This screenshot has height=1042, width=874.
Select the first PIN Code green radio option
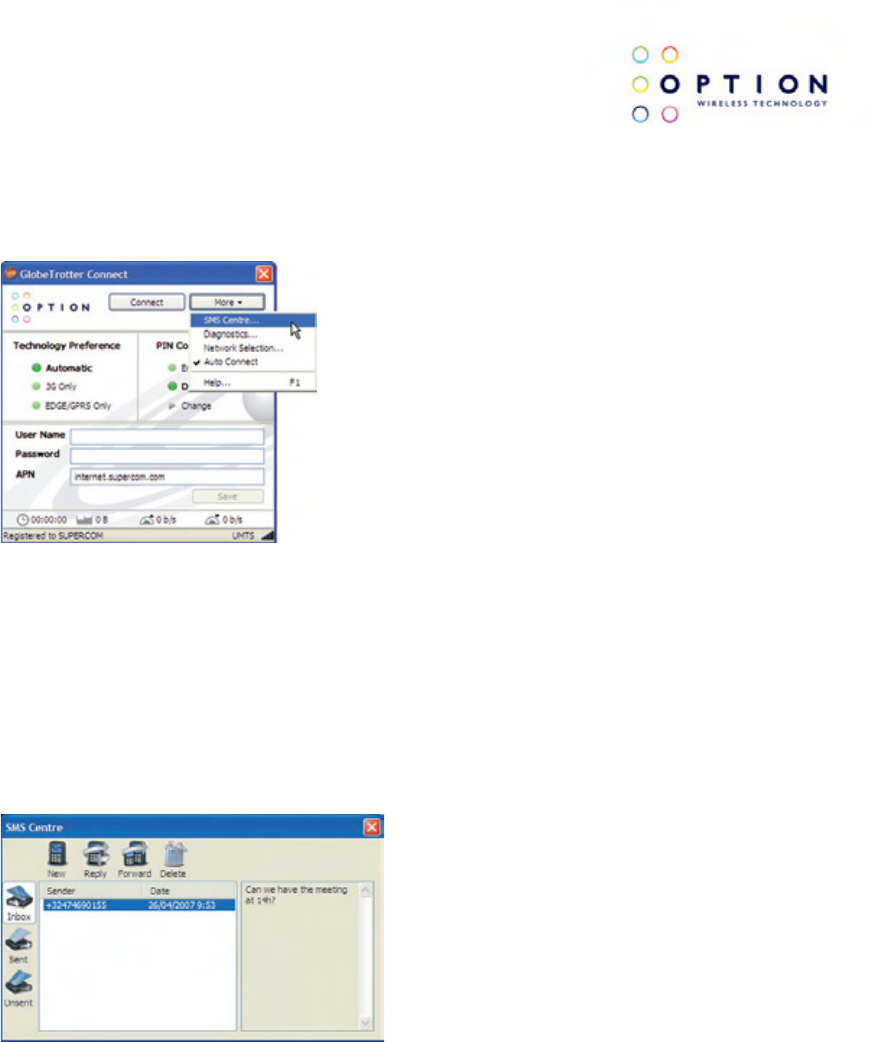pyautogui.click(x=172, y=368)
